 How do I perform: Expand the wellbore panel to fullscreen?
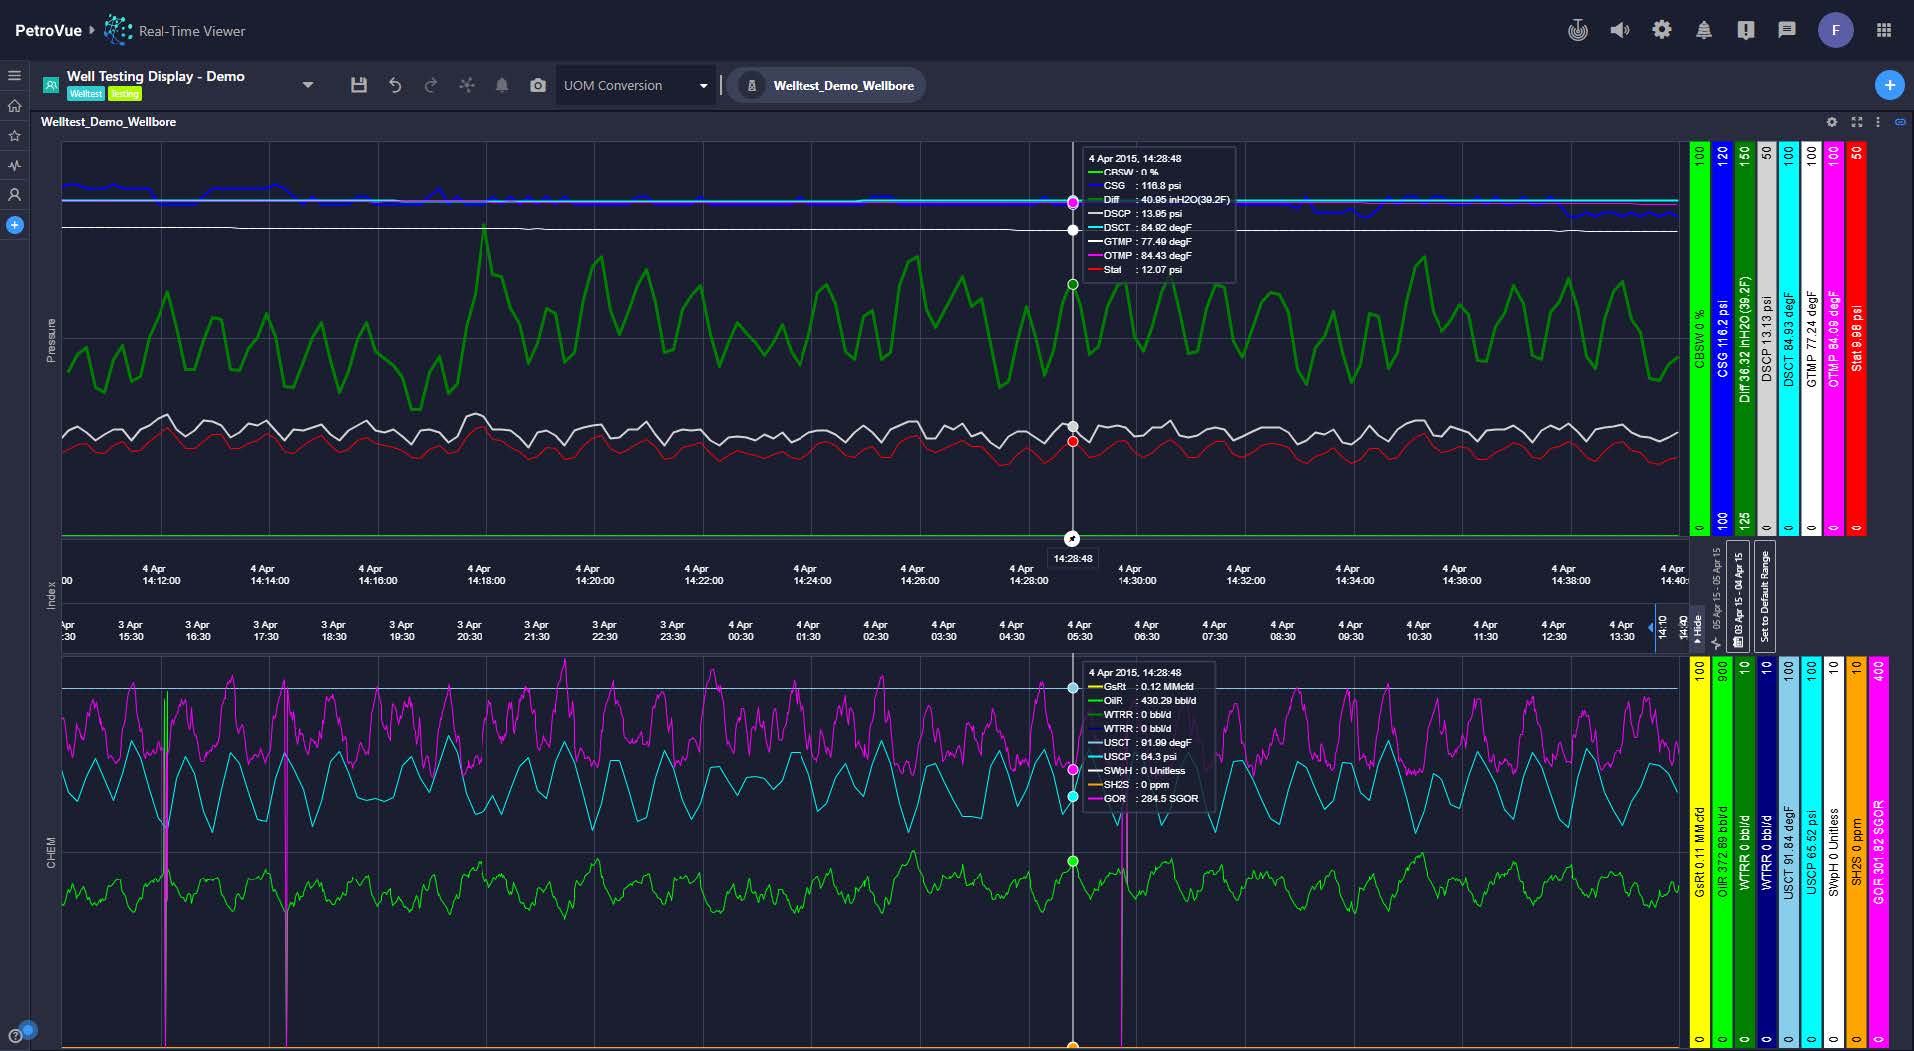(x=1856, y=122)
